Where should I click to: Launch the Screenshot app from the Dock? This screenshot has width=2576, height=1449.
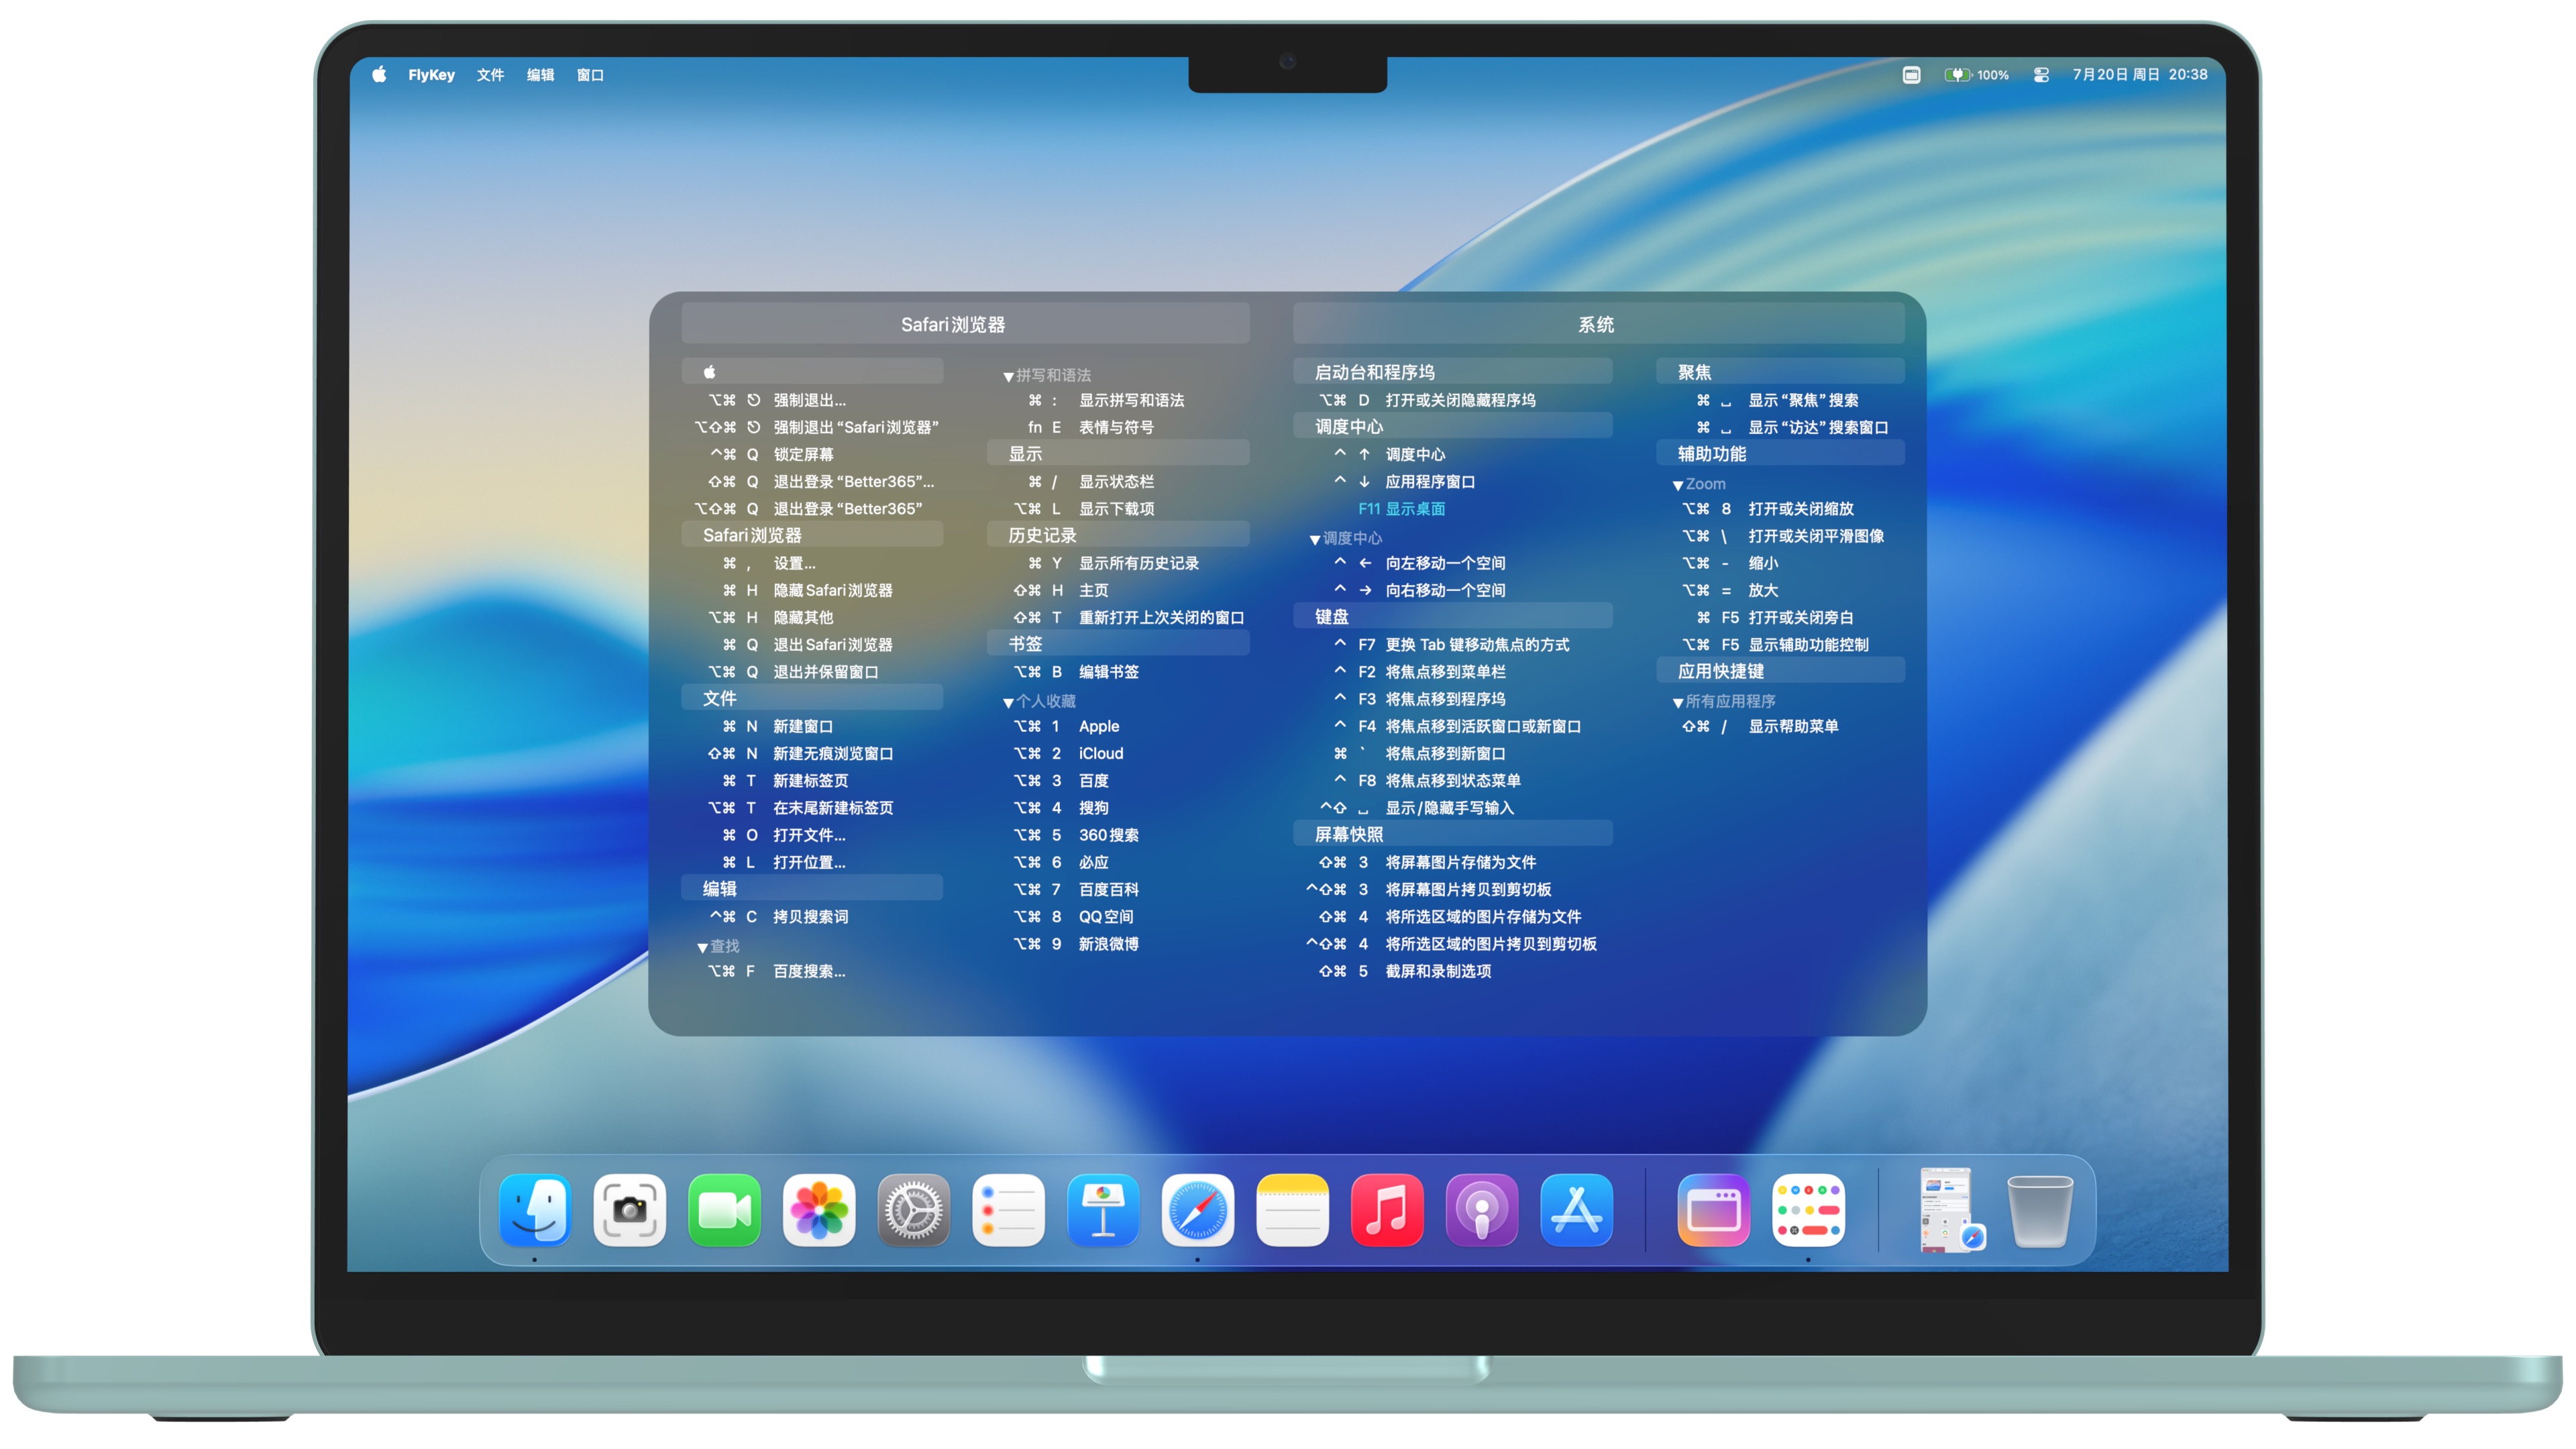[x=630, y=1211]
